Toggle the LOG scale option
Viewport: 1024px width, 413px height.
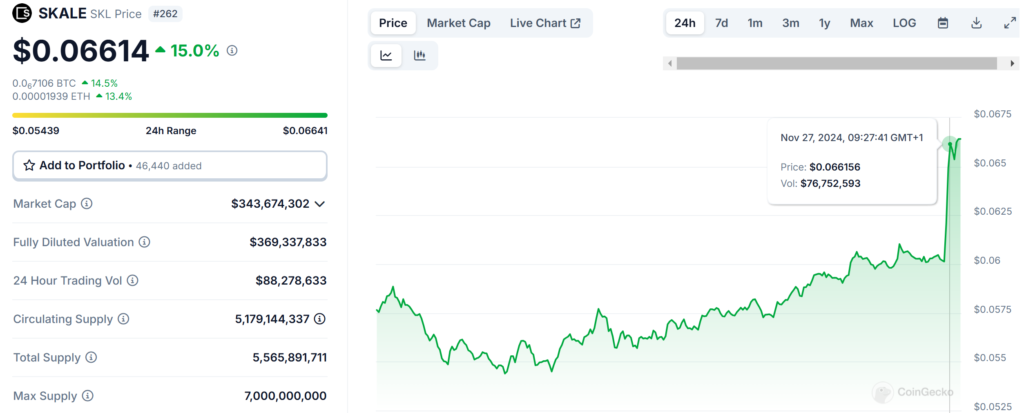[903, 23]
